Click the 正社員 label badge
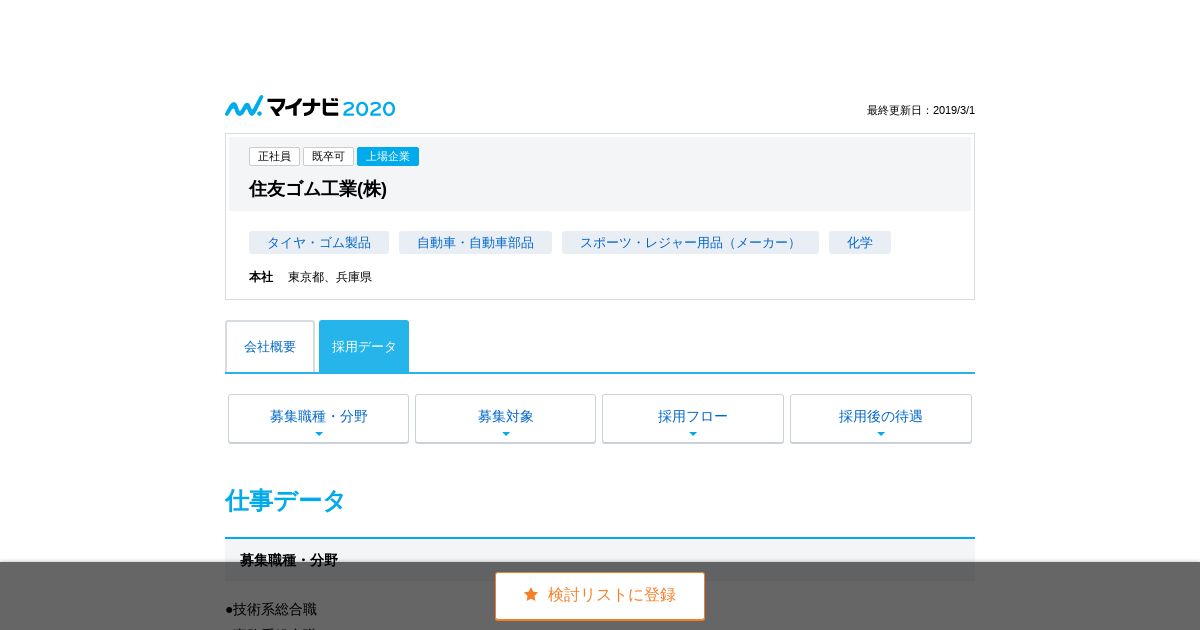This screenshot has width=1200, height=630. (x=274, y=157)
